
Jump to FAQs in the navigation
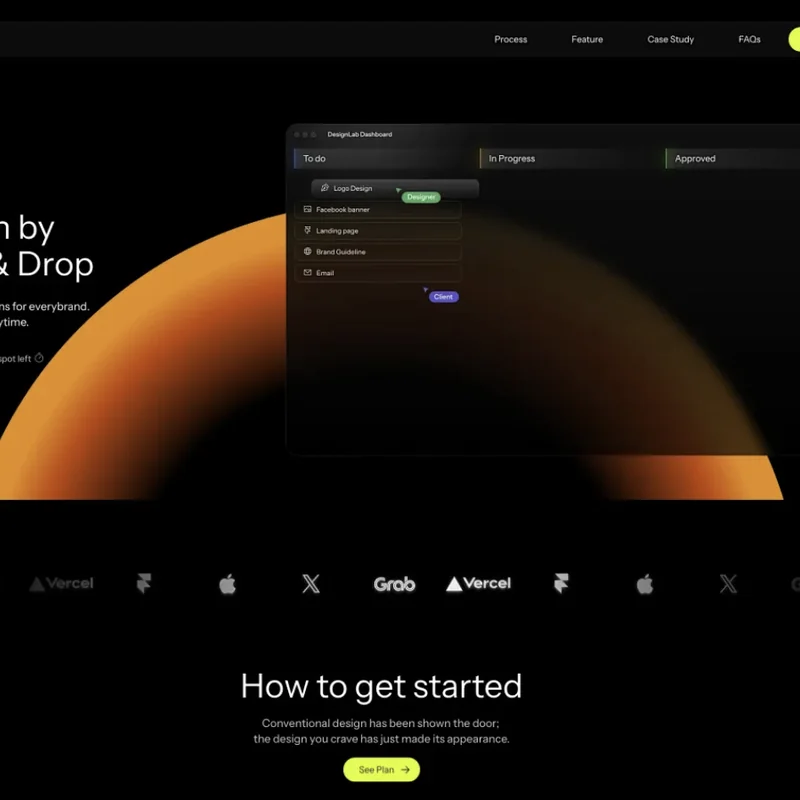coord(749,40)
